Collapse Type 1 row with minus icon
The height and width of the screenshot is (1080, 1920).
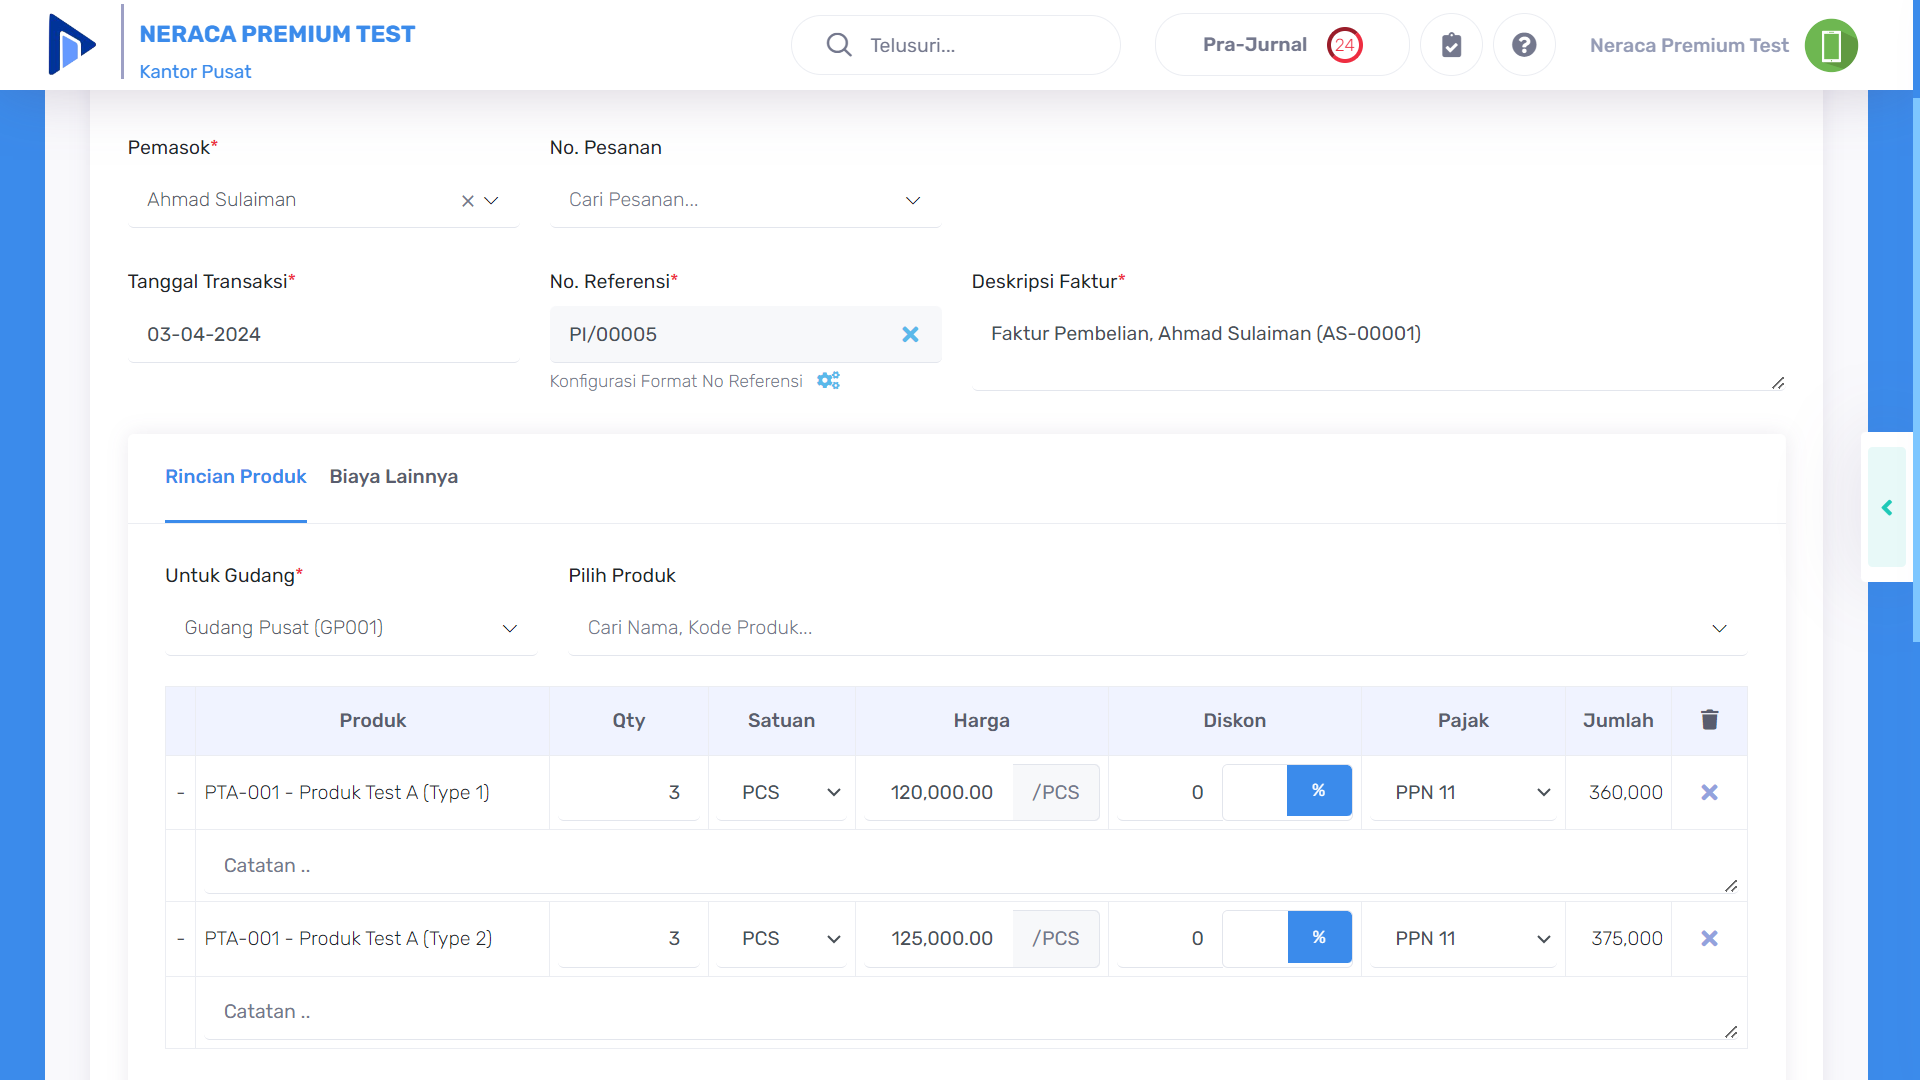[x=180, y=793]
